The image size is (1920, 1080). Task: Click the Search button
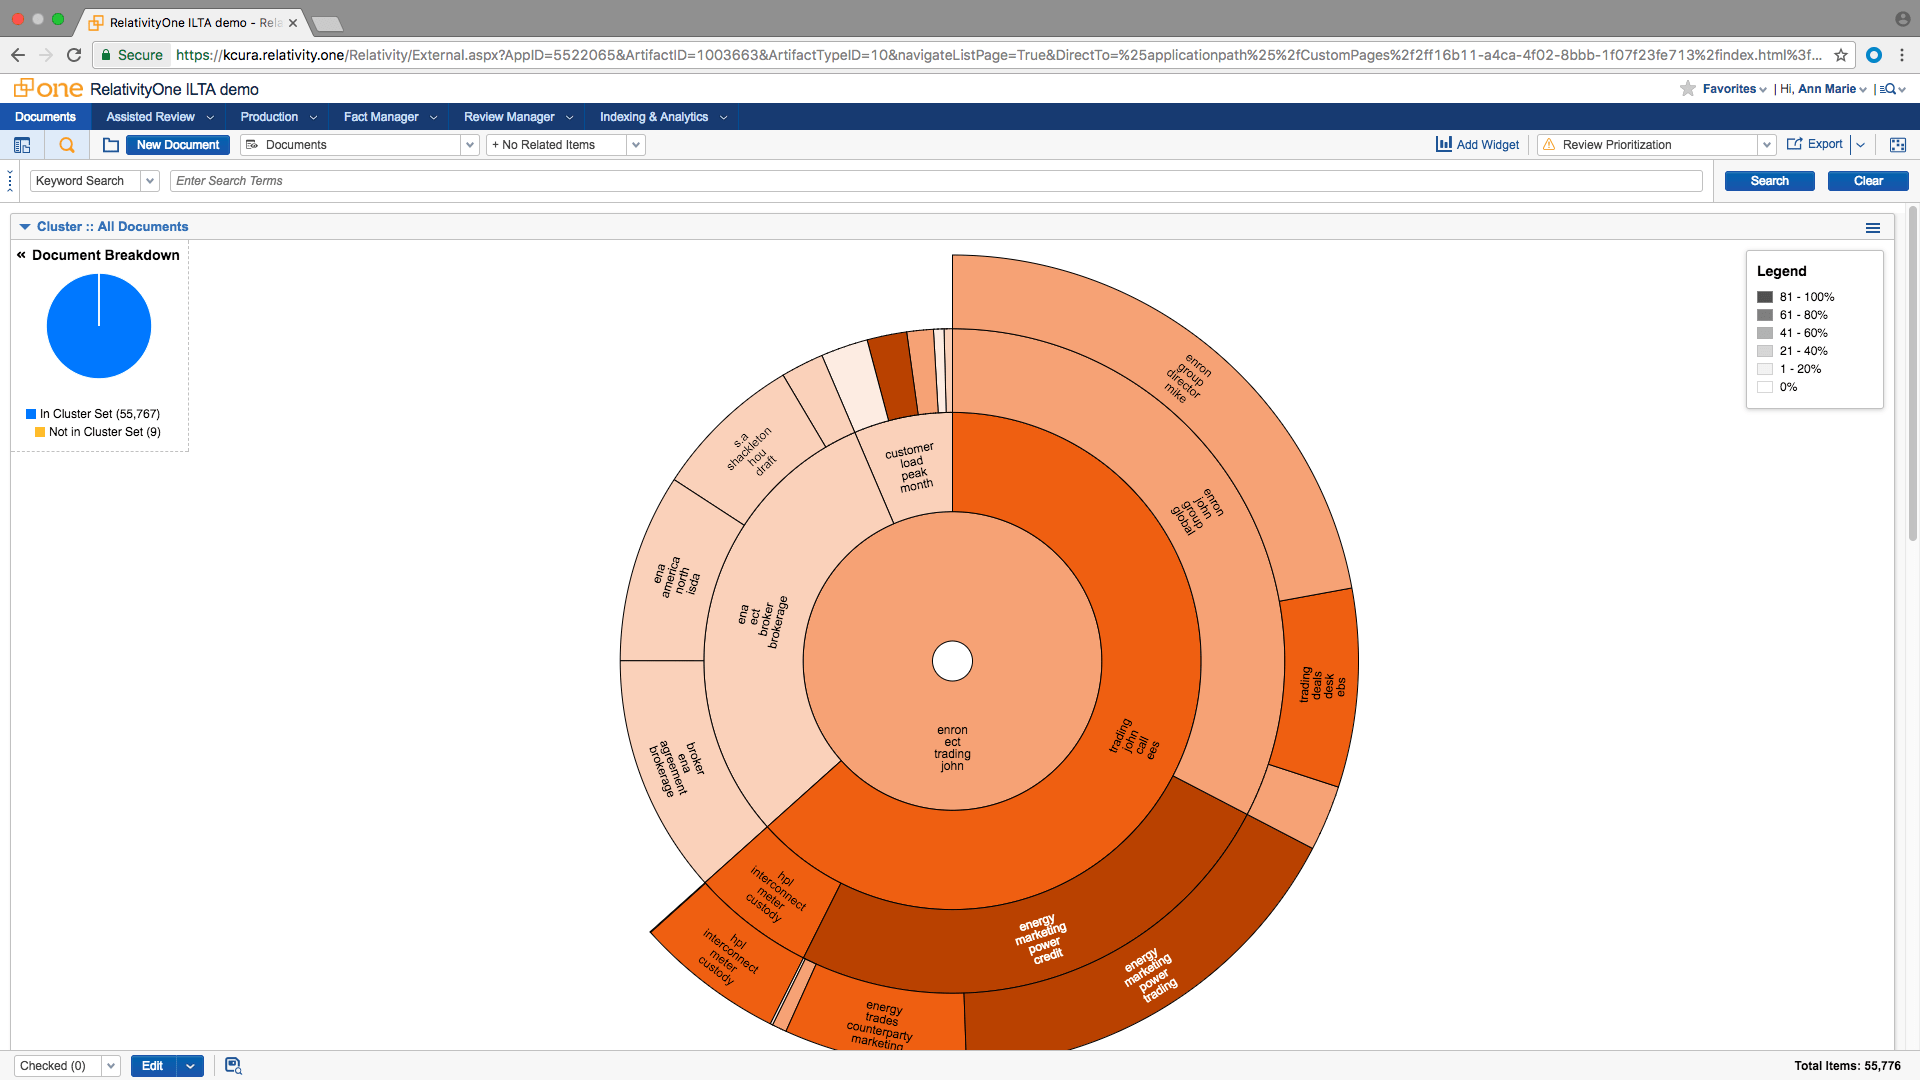click(1769, 181)
